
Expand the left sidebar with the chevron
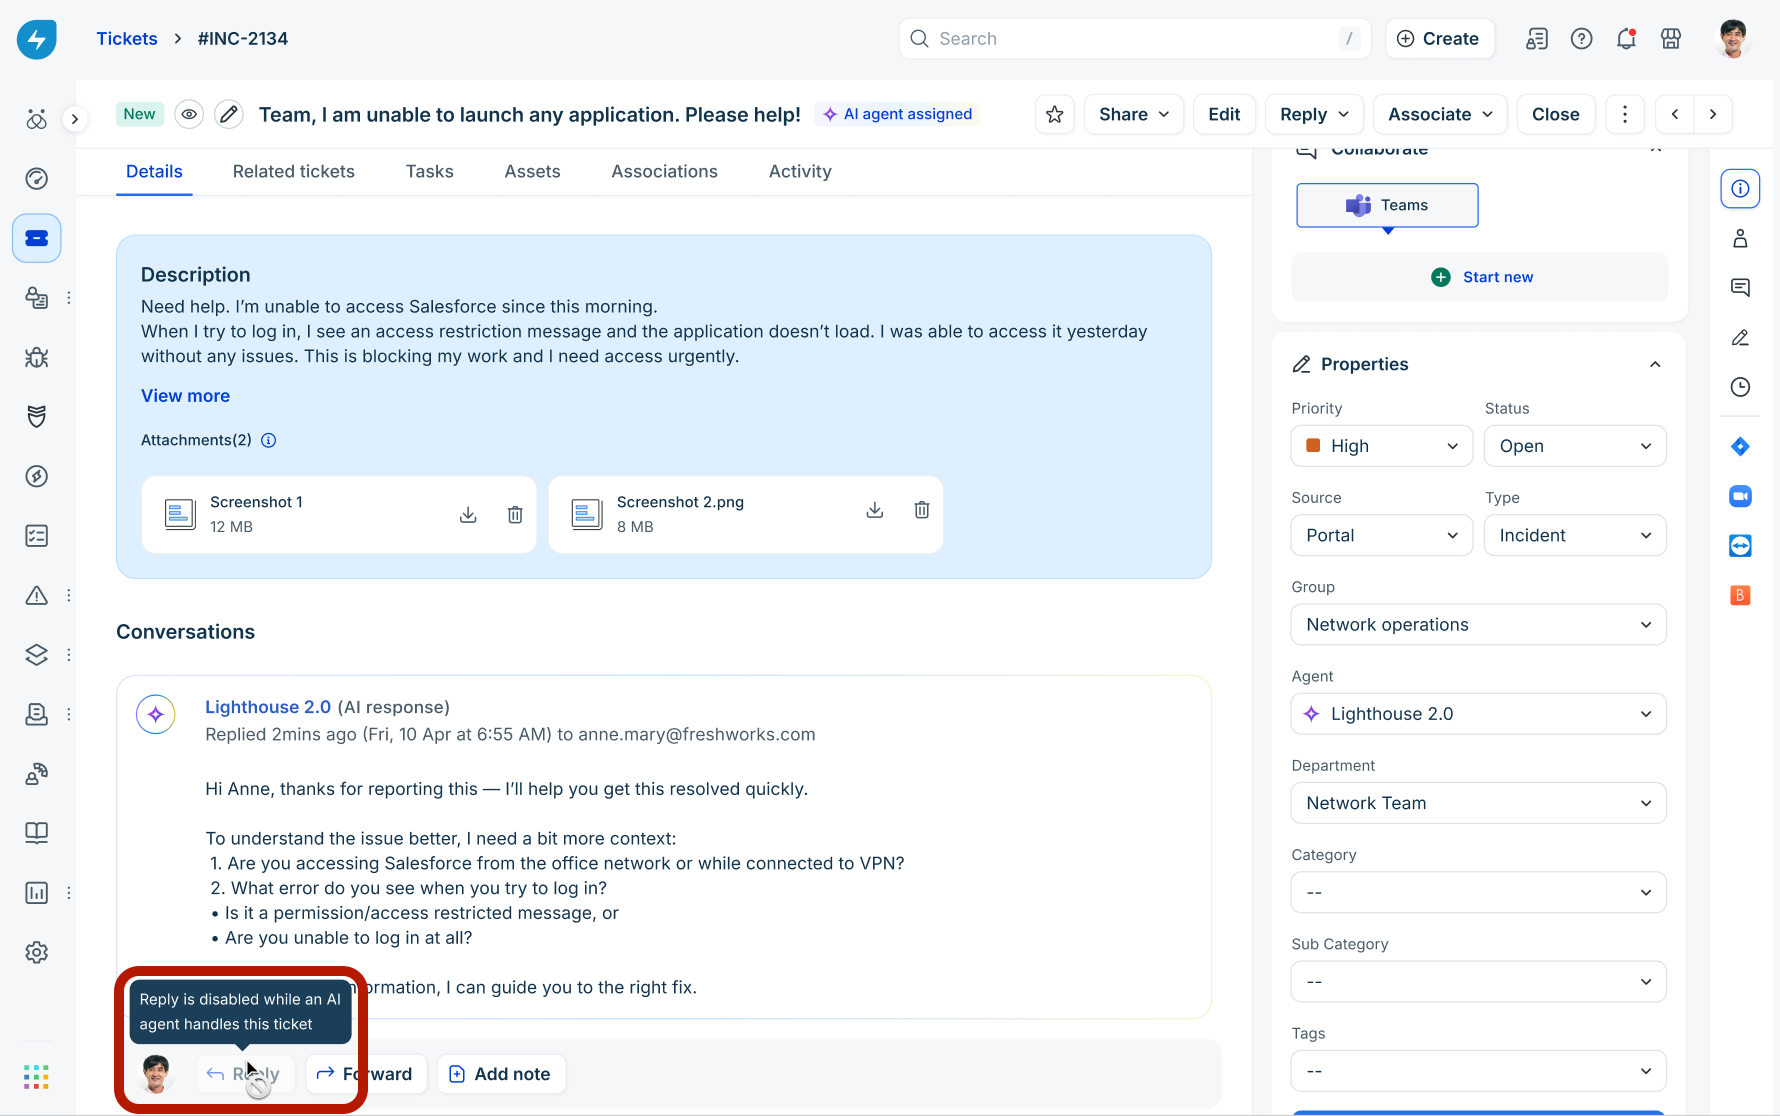[74, 119]
